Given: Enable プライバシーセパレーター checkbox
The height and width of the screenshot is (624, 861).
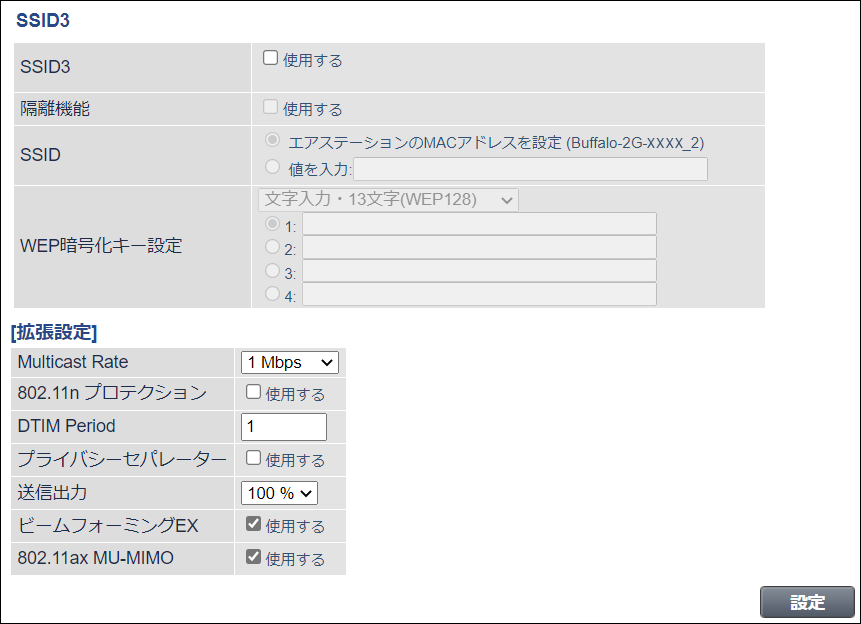Looking at the screenshot, I should click(x=253, y=458).
